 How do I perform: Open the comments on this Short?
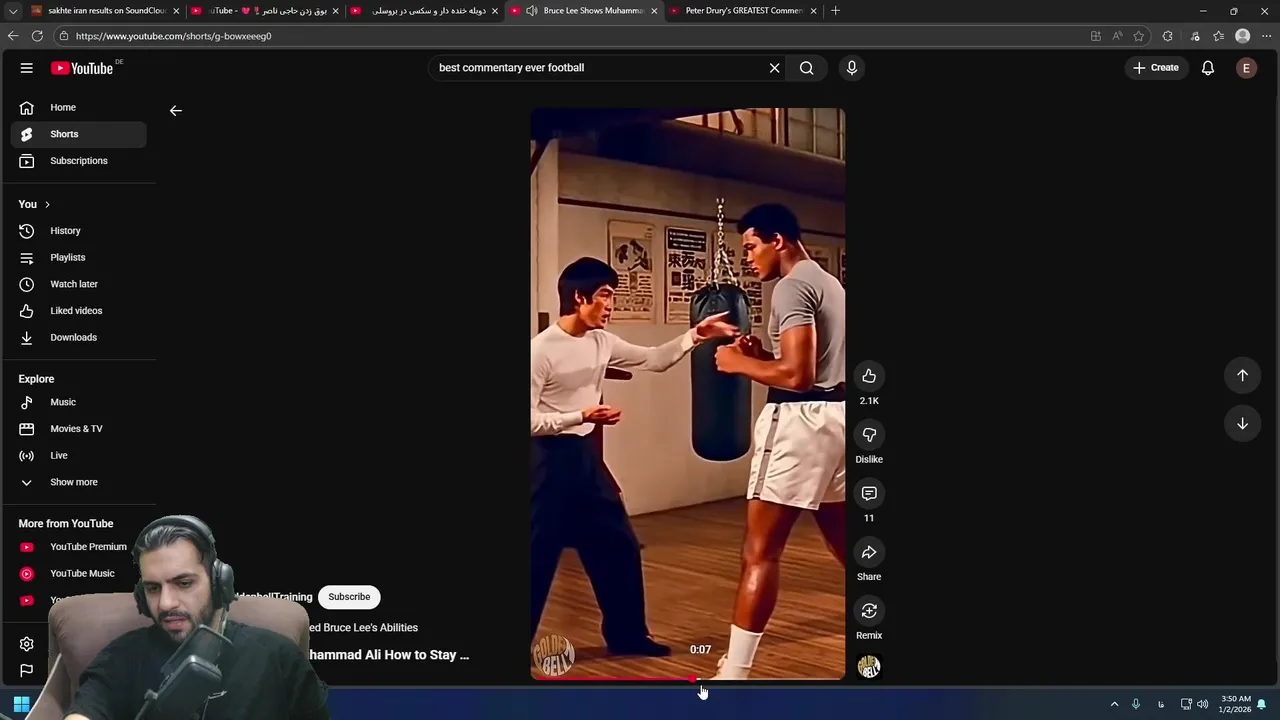click(869, 494)
